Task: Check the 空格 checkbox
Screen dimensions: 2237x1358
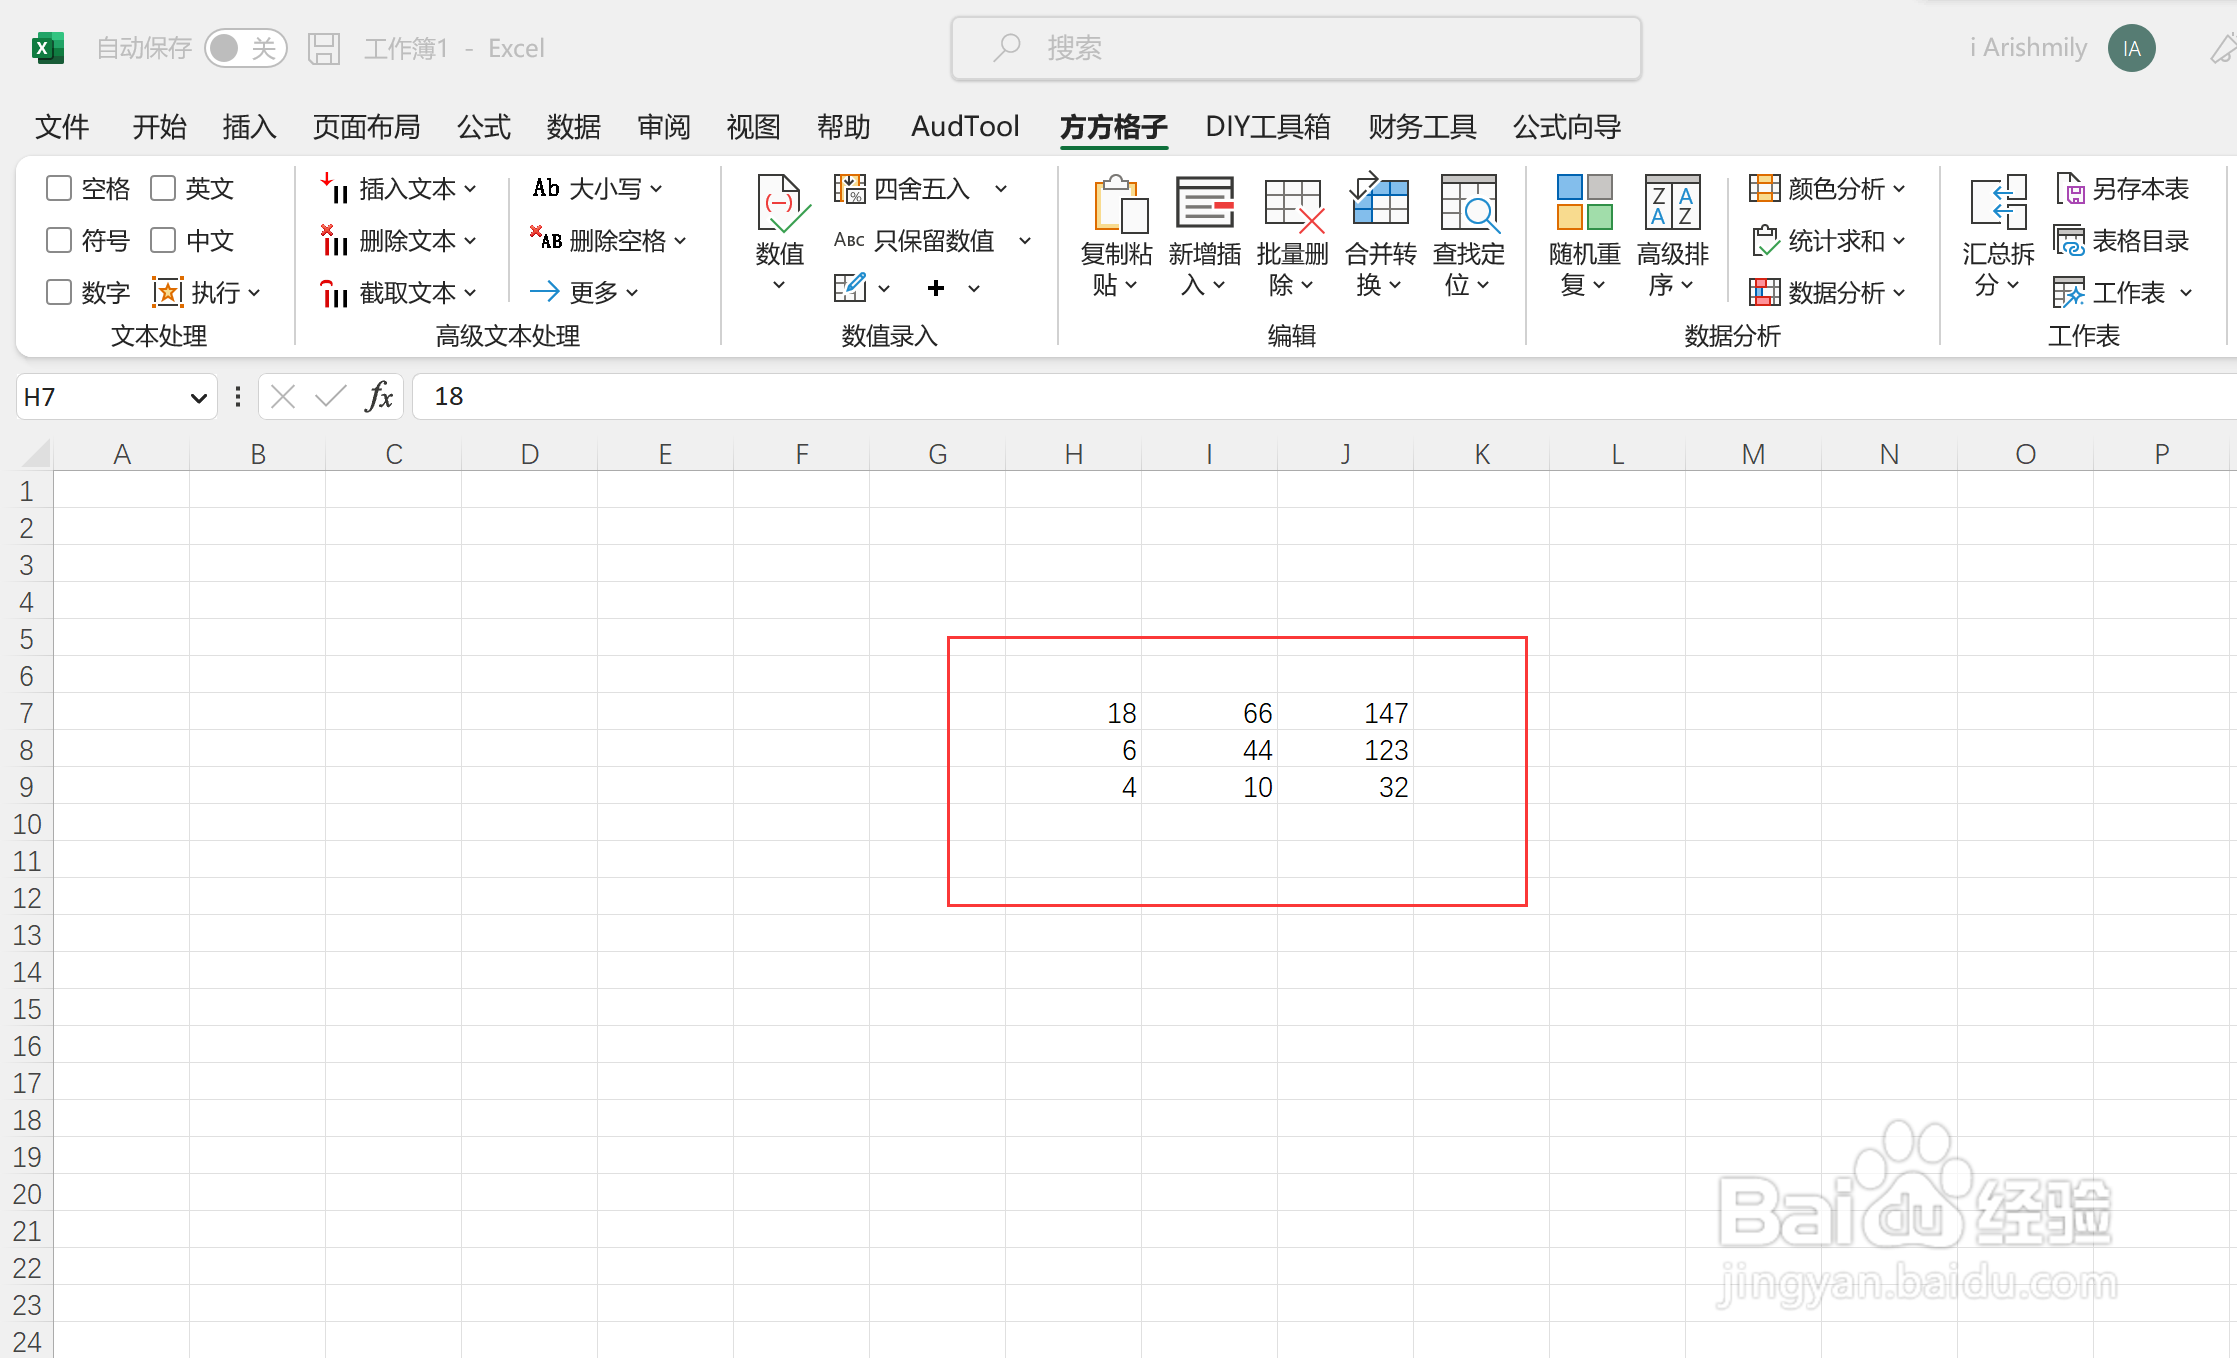Action: (59, 188)
